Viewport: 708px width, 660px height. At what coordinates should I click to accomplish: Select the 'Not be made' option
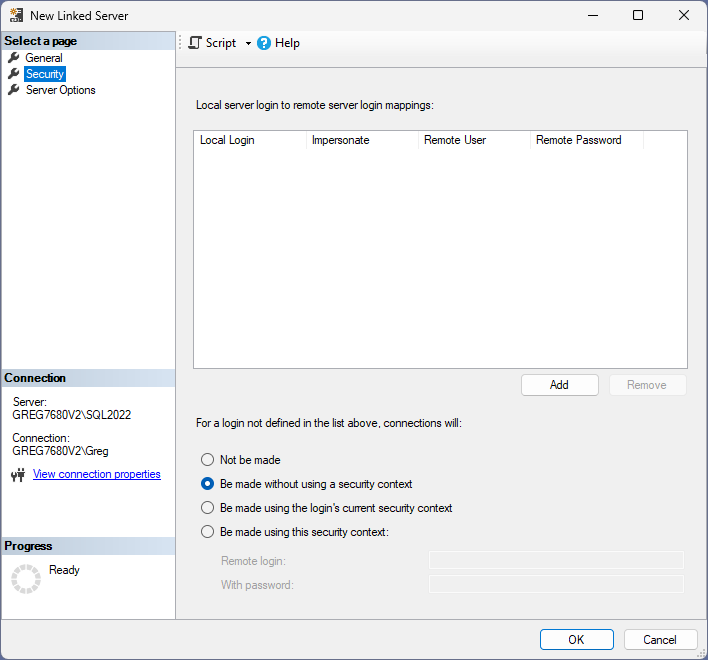(208, 460)
